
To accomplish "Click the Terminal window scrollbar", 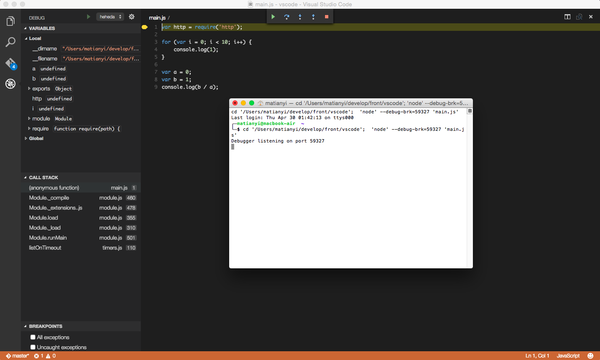I will [470, 187].
